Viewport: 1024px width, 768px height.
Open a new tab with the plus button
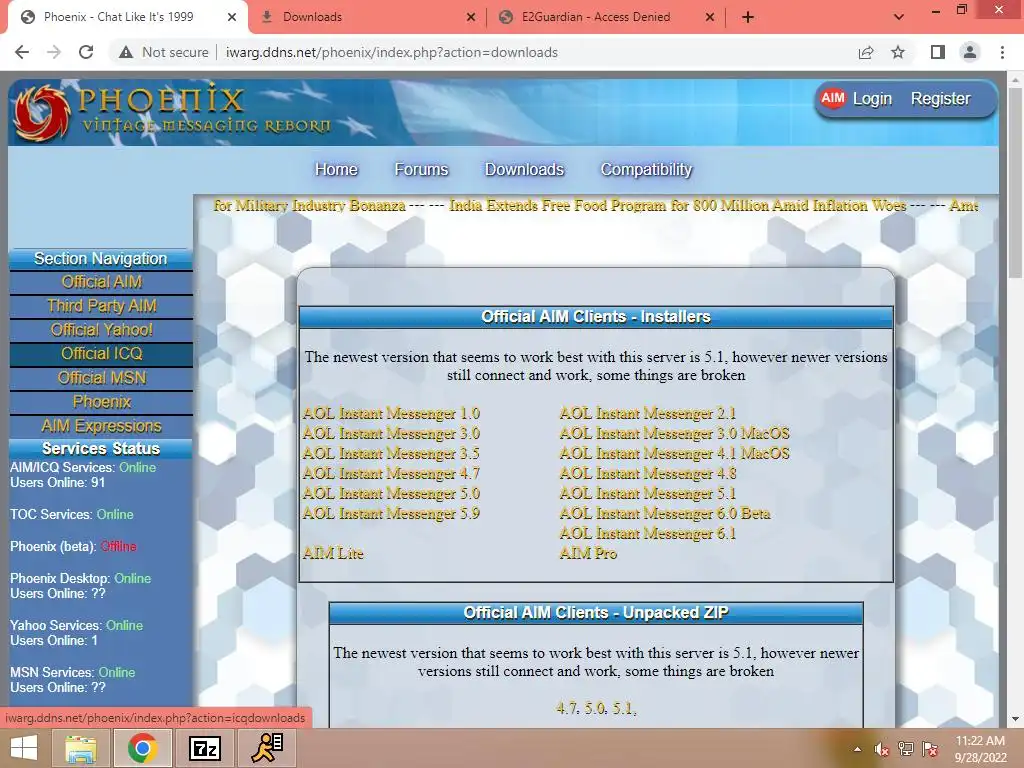click(748, 17)
